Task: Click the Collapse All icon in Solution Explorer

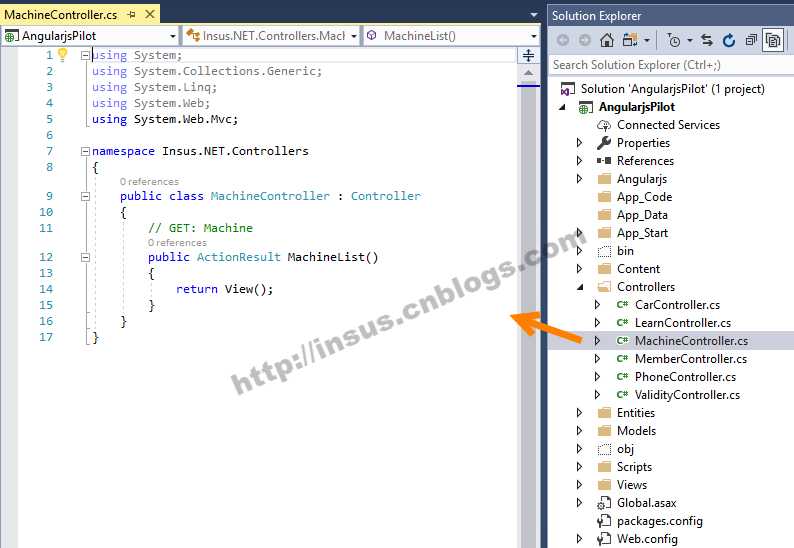Action: 751,40
